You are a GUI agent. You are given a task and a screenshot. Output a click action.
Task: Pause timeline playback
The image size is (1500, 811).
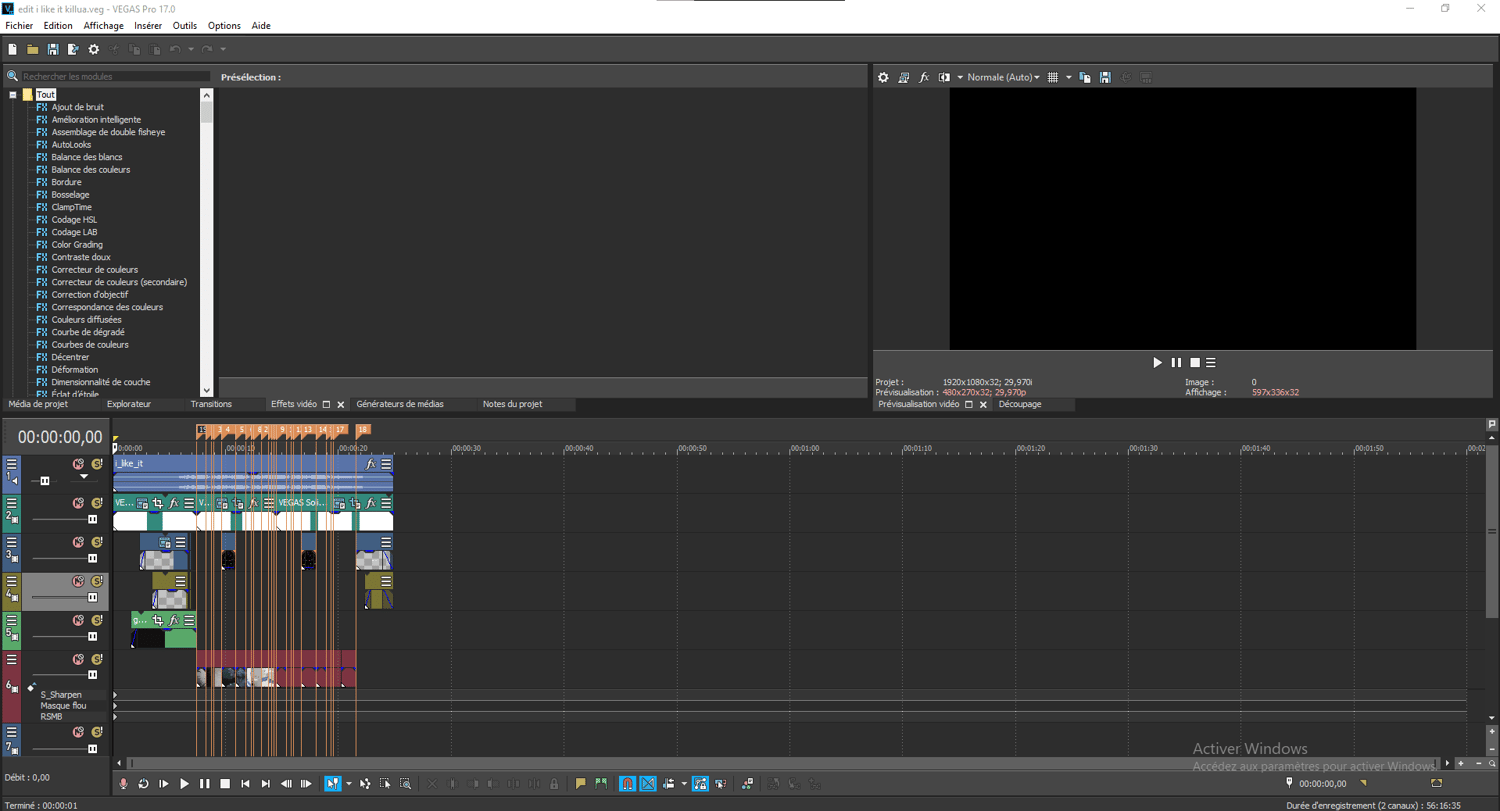205,784
